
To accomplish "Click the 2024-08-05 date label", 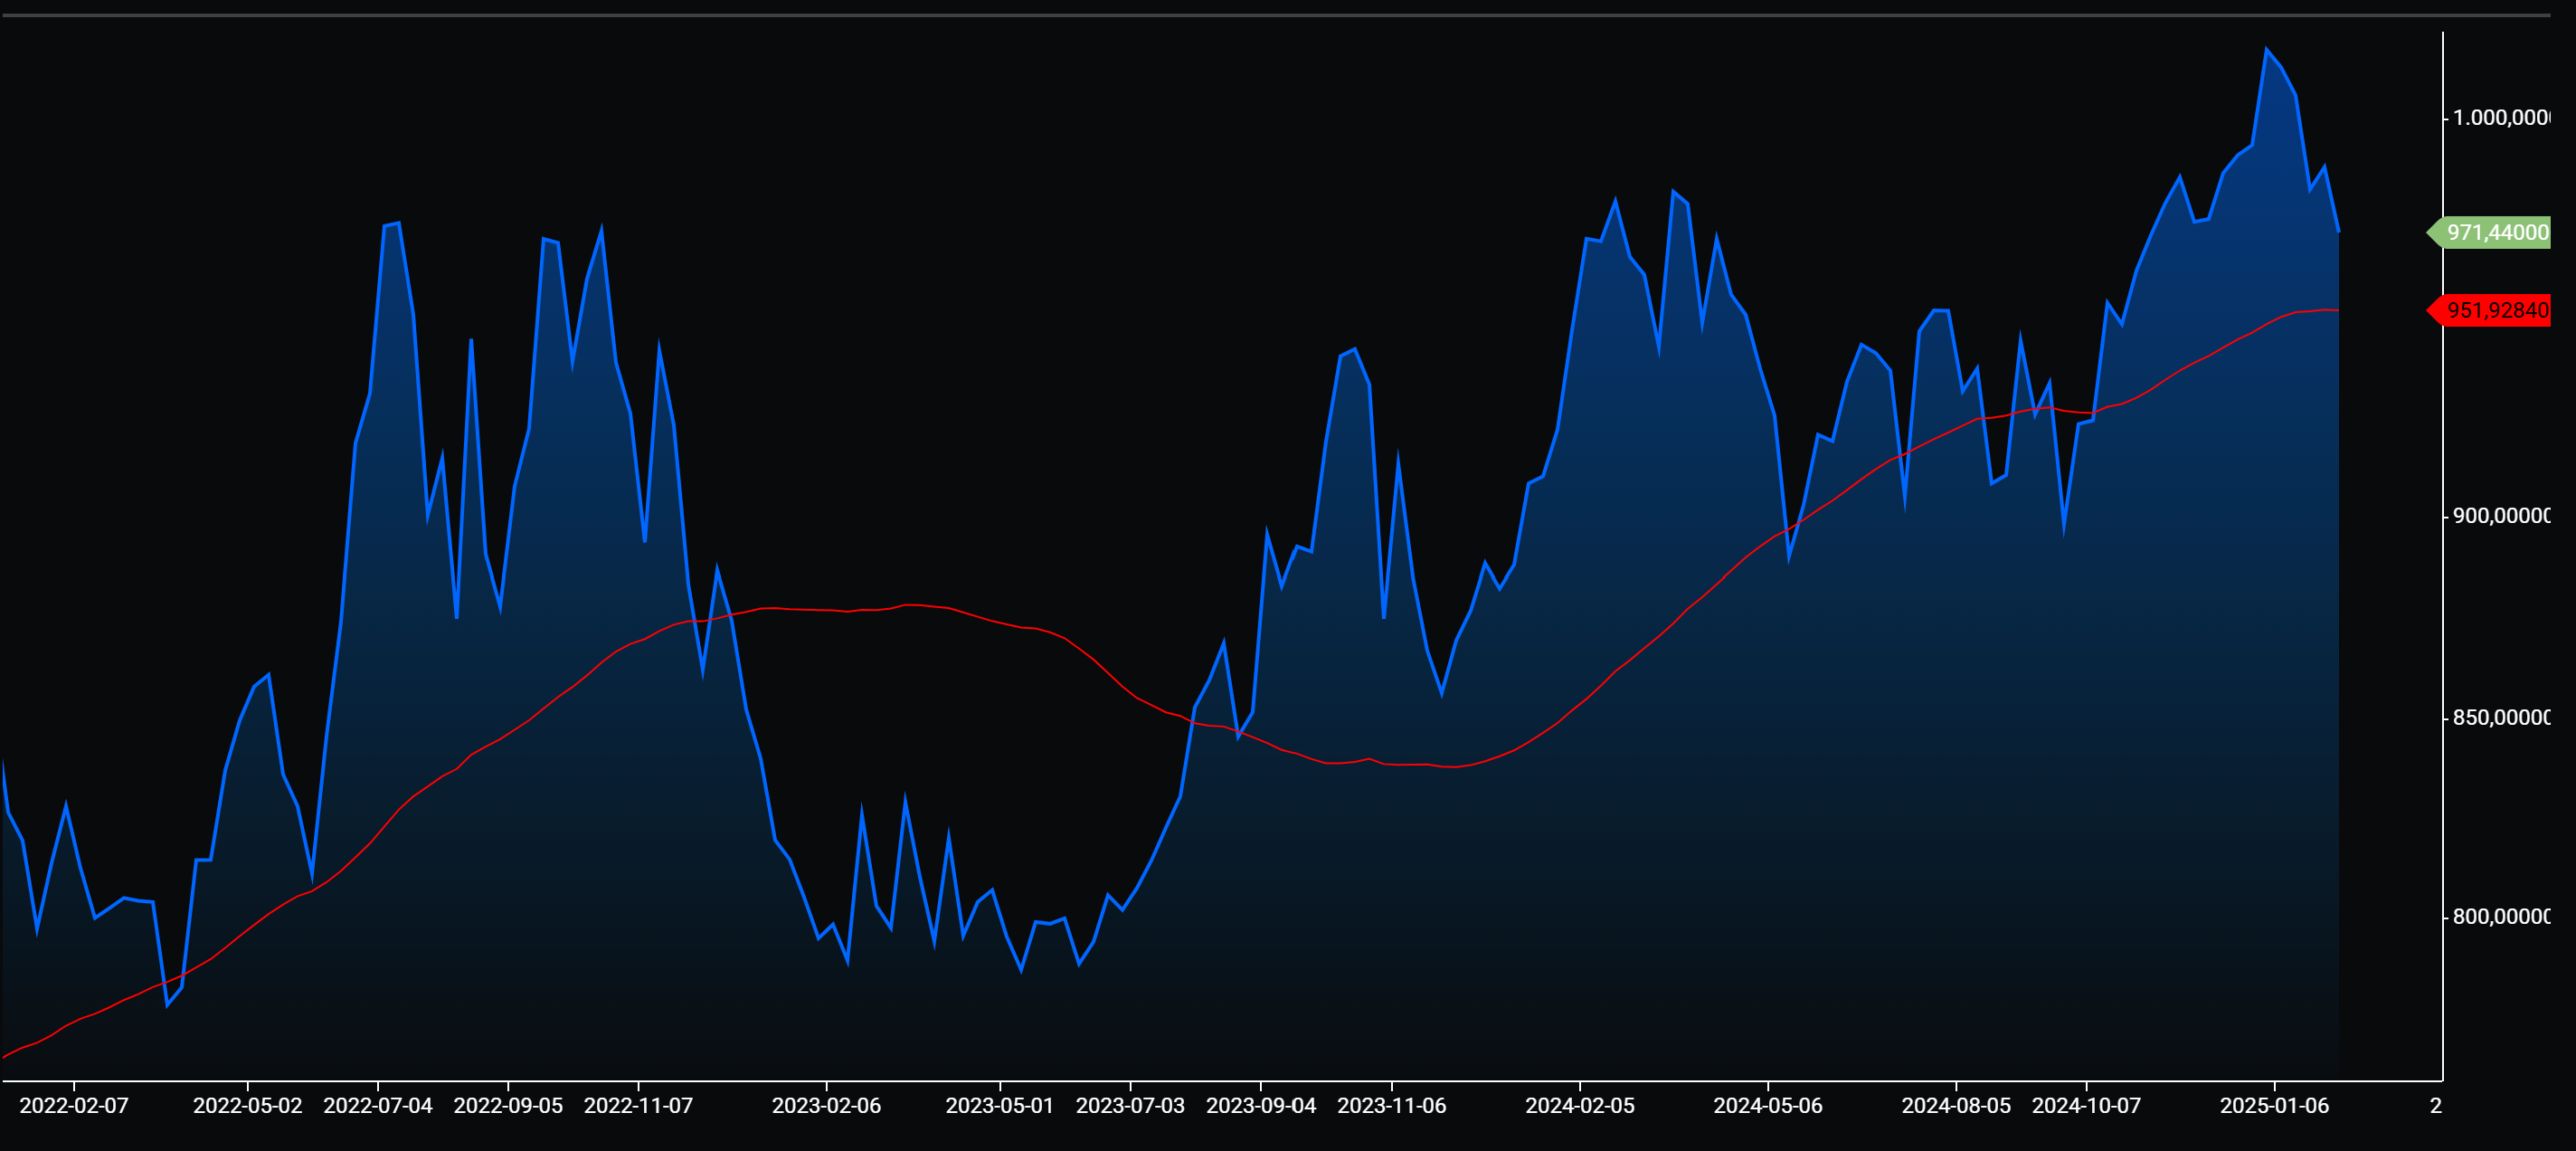I will coord(1956,1106).
